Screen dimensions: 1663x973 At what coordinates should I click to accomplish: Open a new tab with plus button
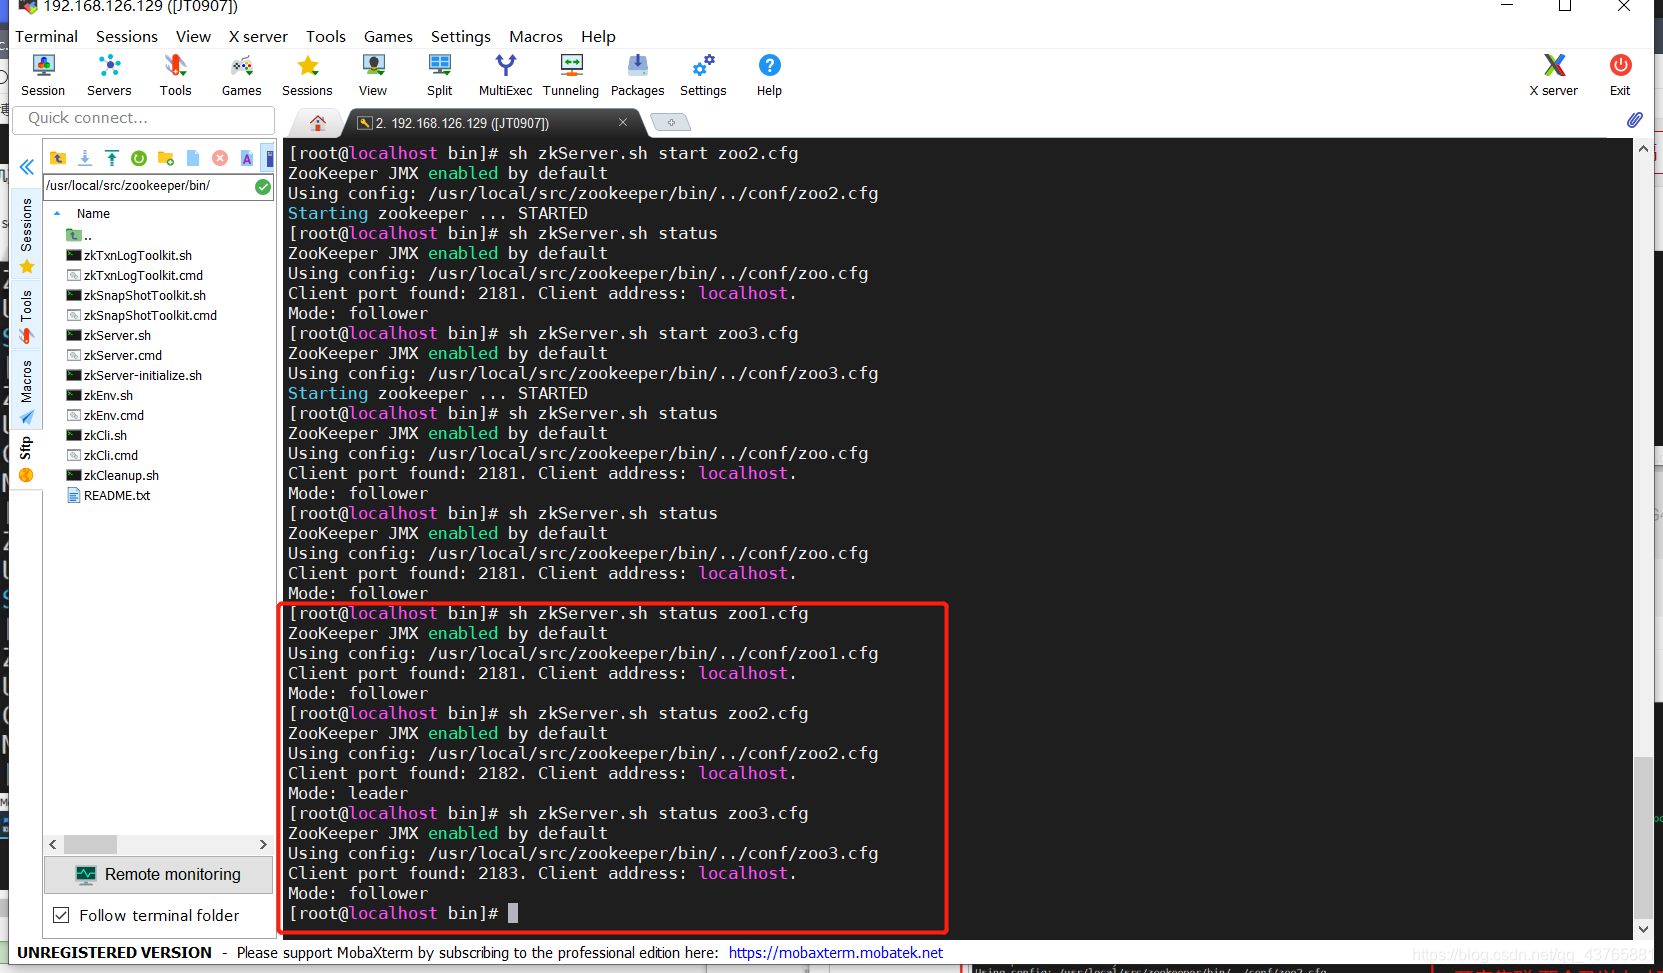pos(671,123)
